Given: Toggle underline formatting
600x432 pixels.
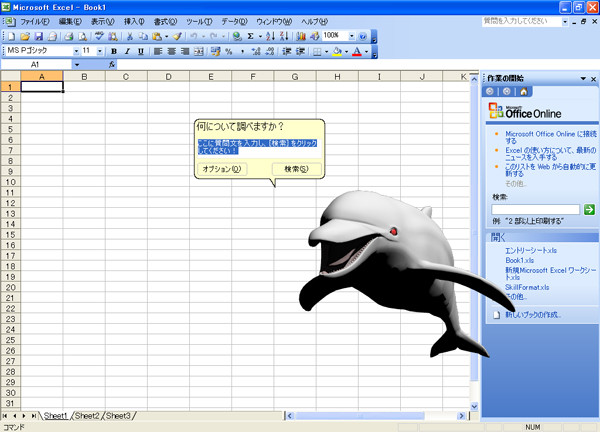Looking at the screenshot, I should click(x=141, y=51).
